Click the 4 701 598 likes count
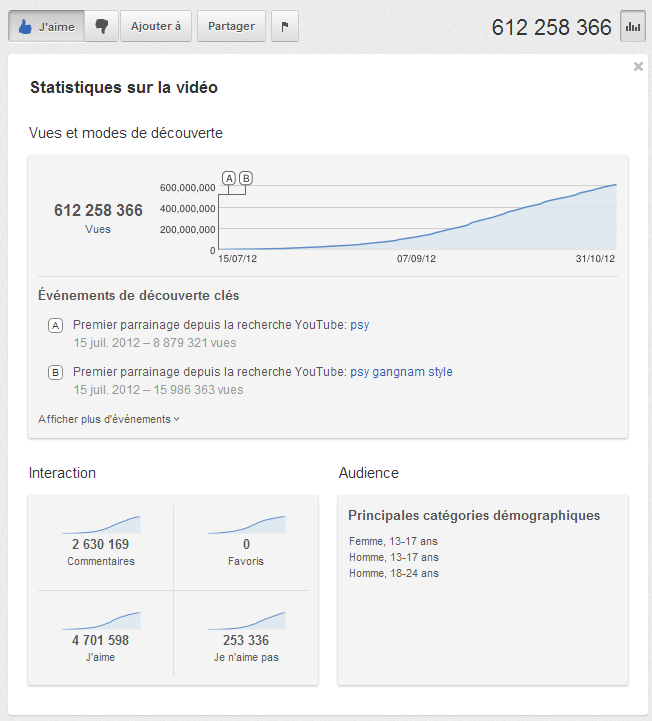The image size is (652, 721). pyautogui.click(x=101, y=640)
